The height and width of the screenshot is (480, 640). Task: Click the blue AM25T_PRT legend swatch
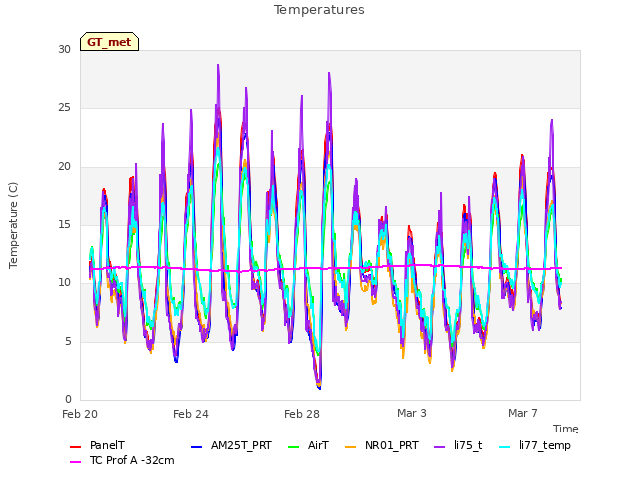tap(196, 447)
